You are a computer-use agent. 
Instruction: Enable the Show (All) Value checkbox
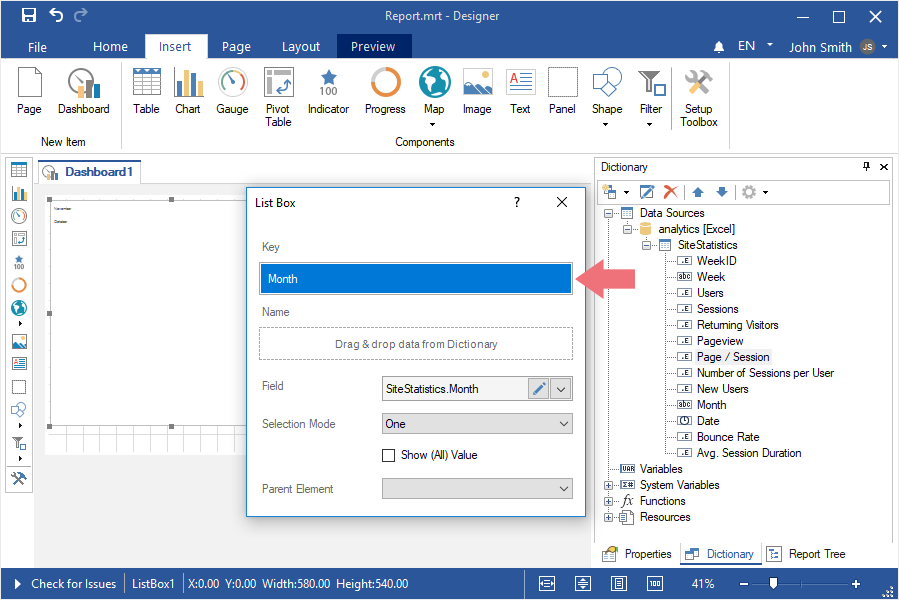389,456
